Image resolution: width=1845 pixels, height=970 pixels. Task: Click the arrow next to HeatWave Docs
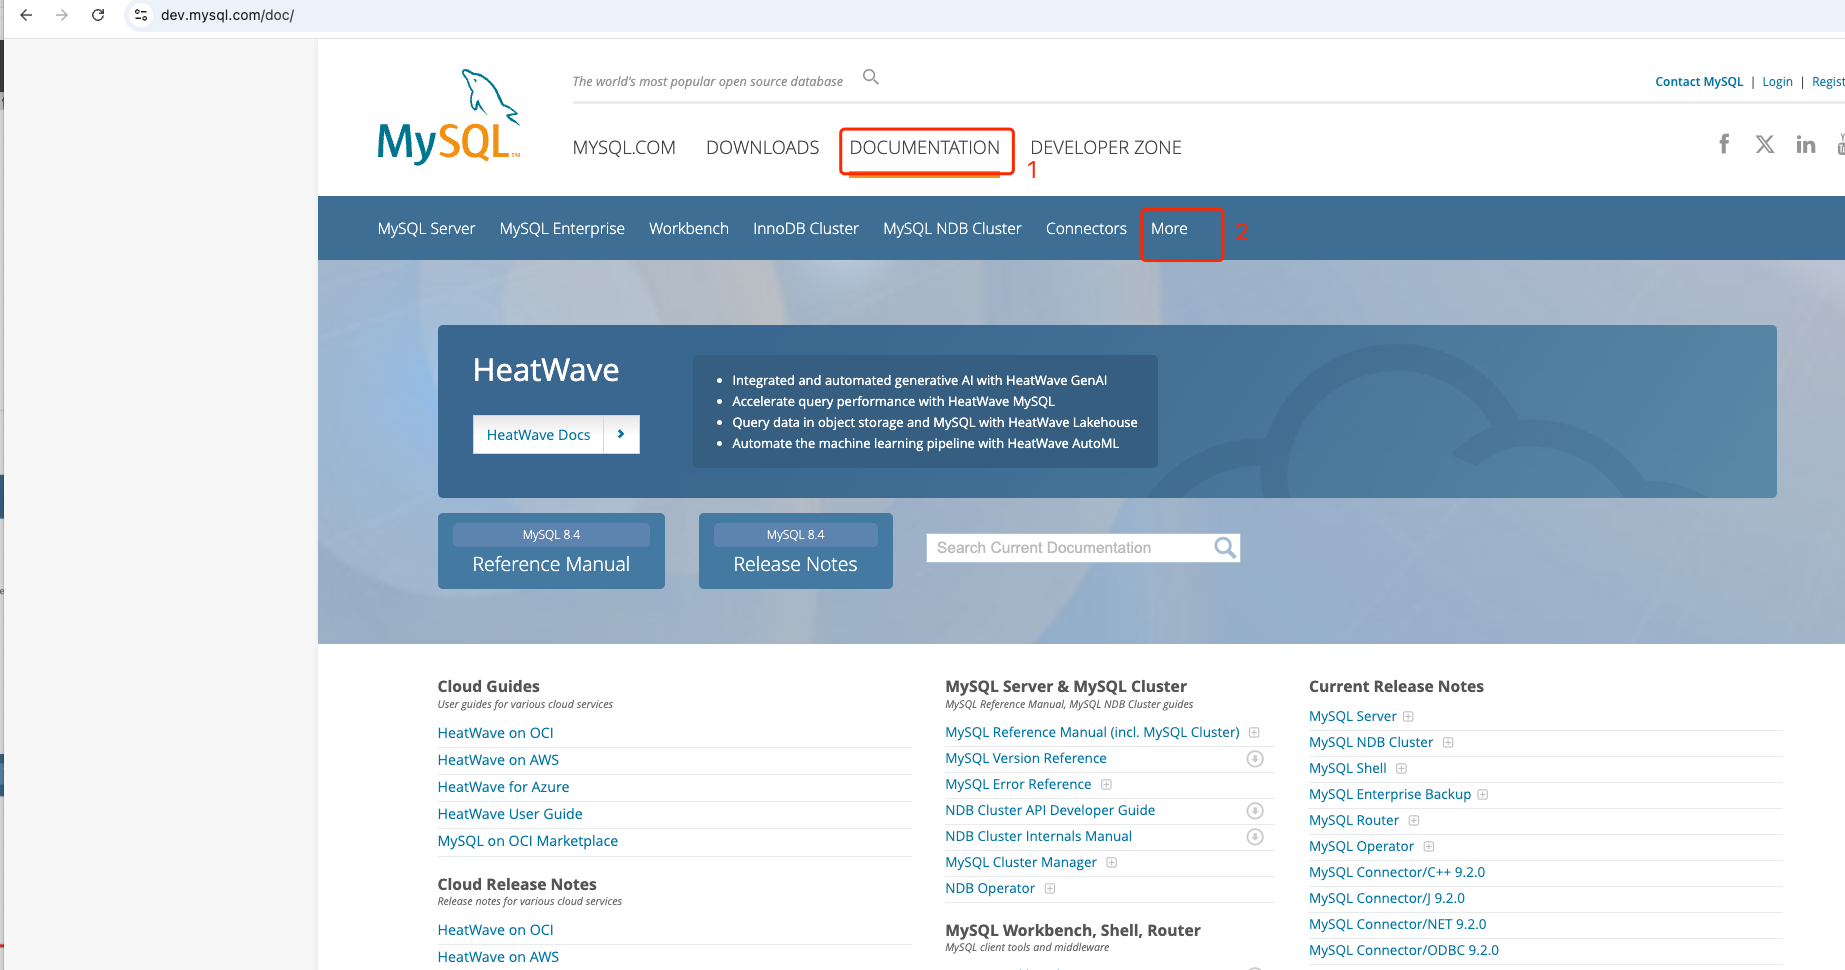[x=621, y=434]
